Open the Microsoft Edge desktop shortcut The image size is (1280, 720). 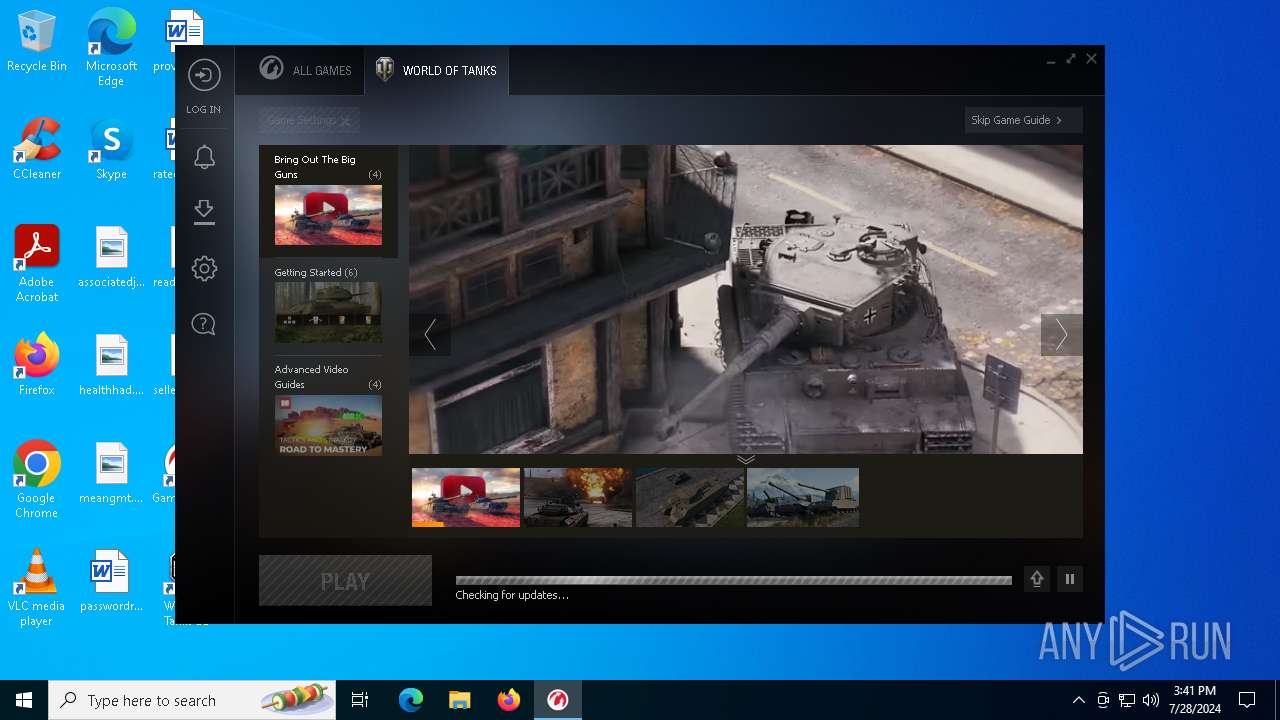click(x=111, y=48)
